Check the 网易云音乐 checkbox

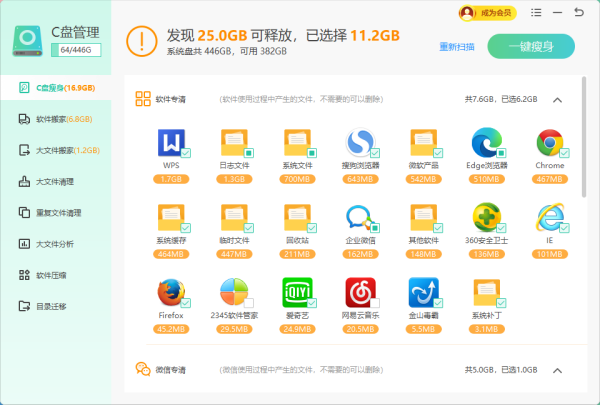[375, 303]
